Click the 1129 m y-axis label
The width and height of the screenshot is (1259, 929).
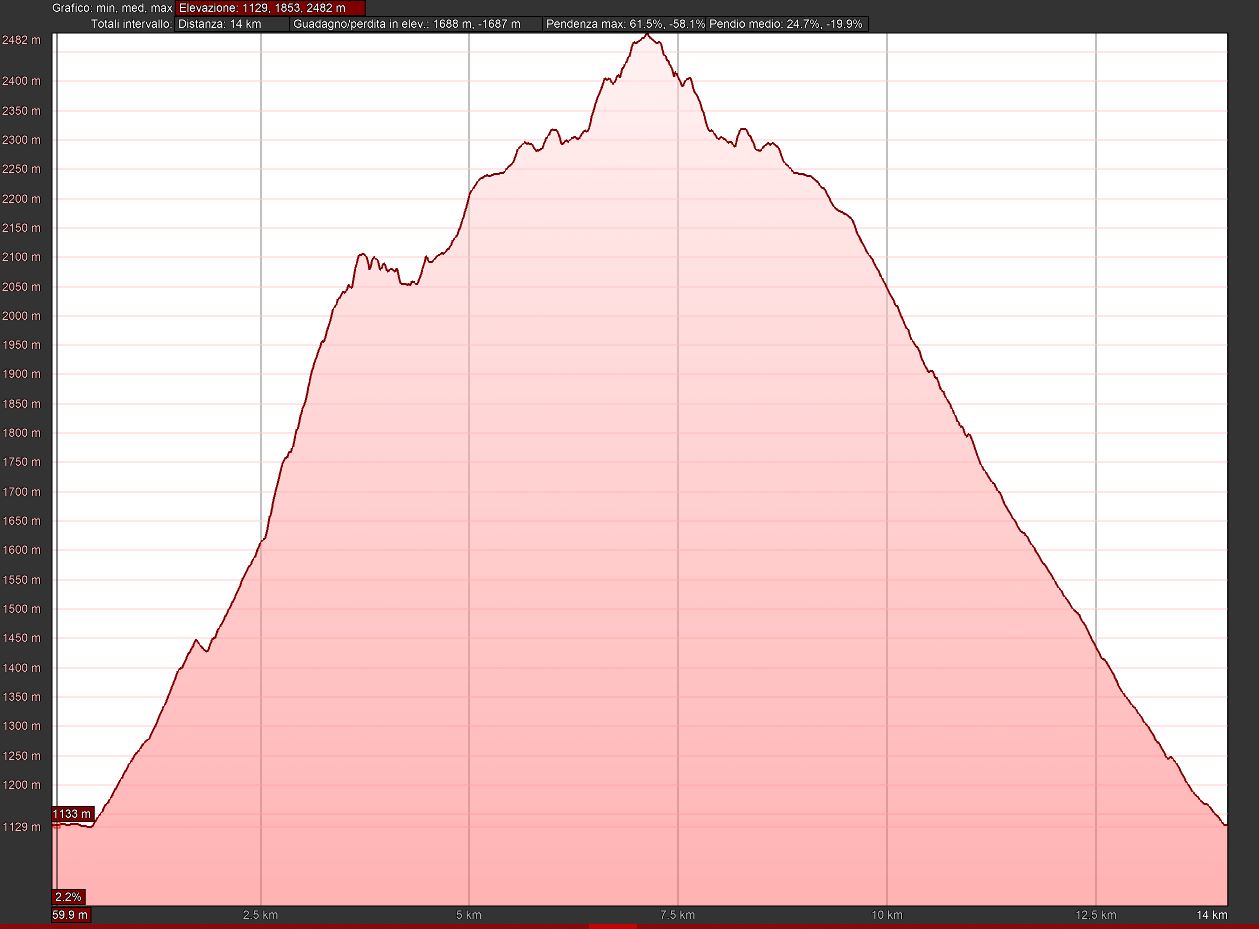click(x=21, y=827)
